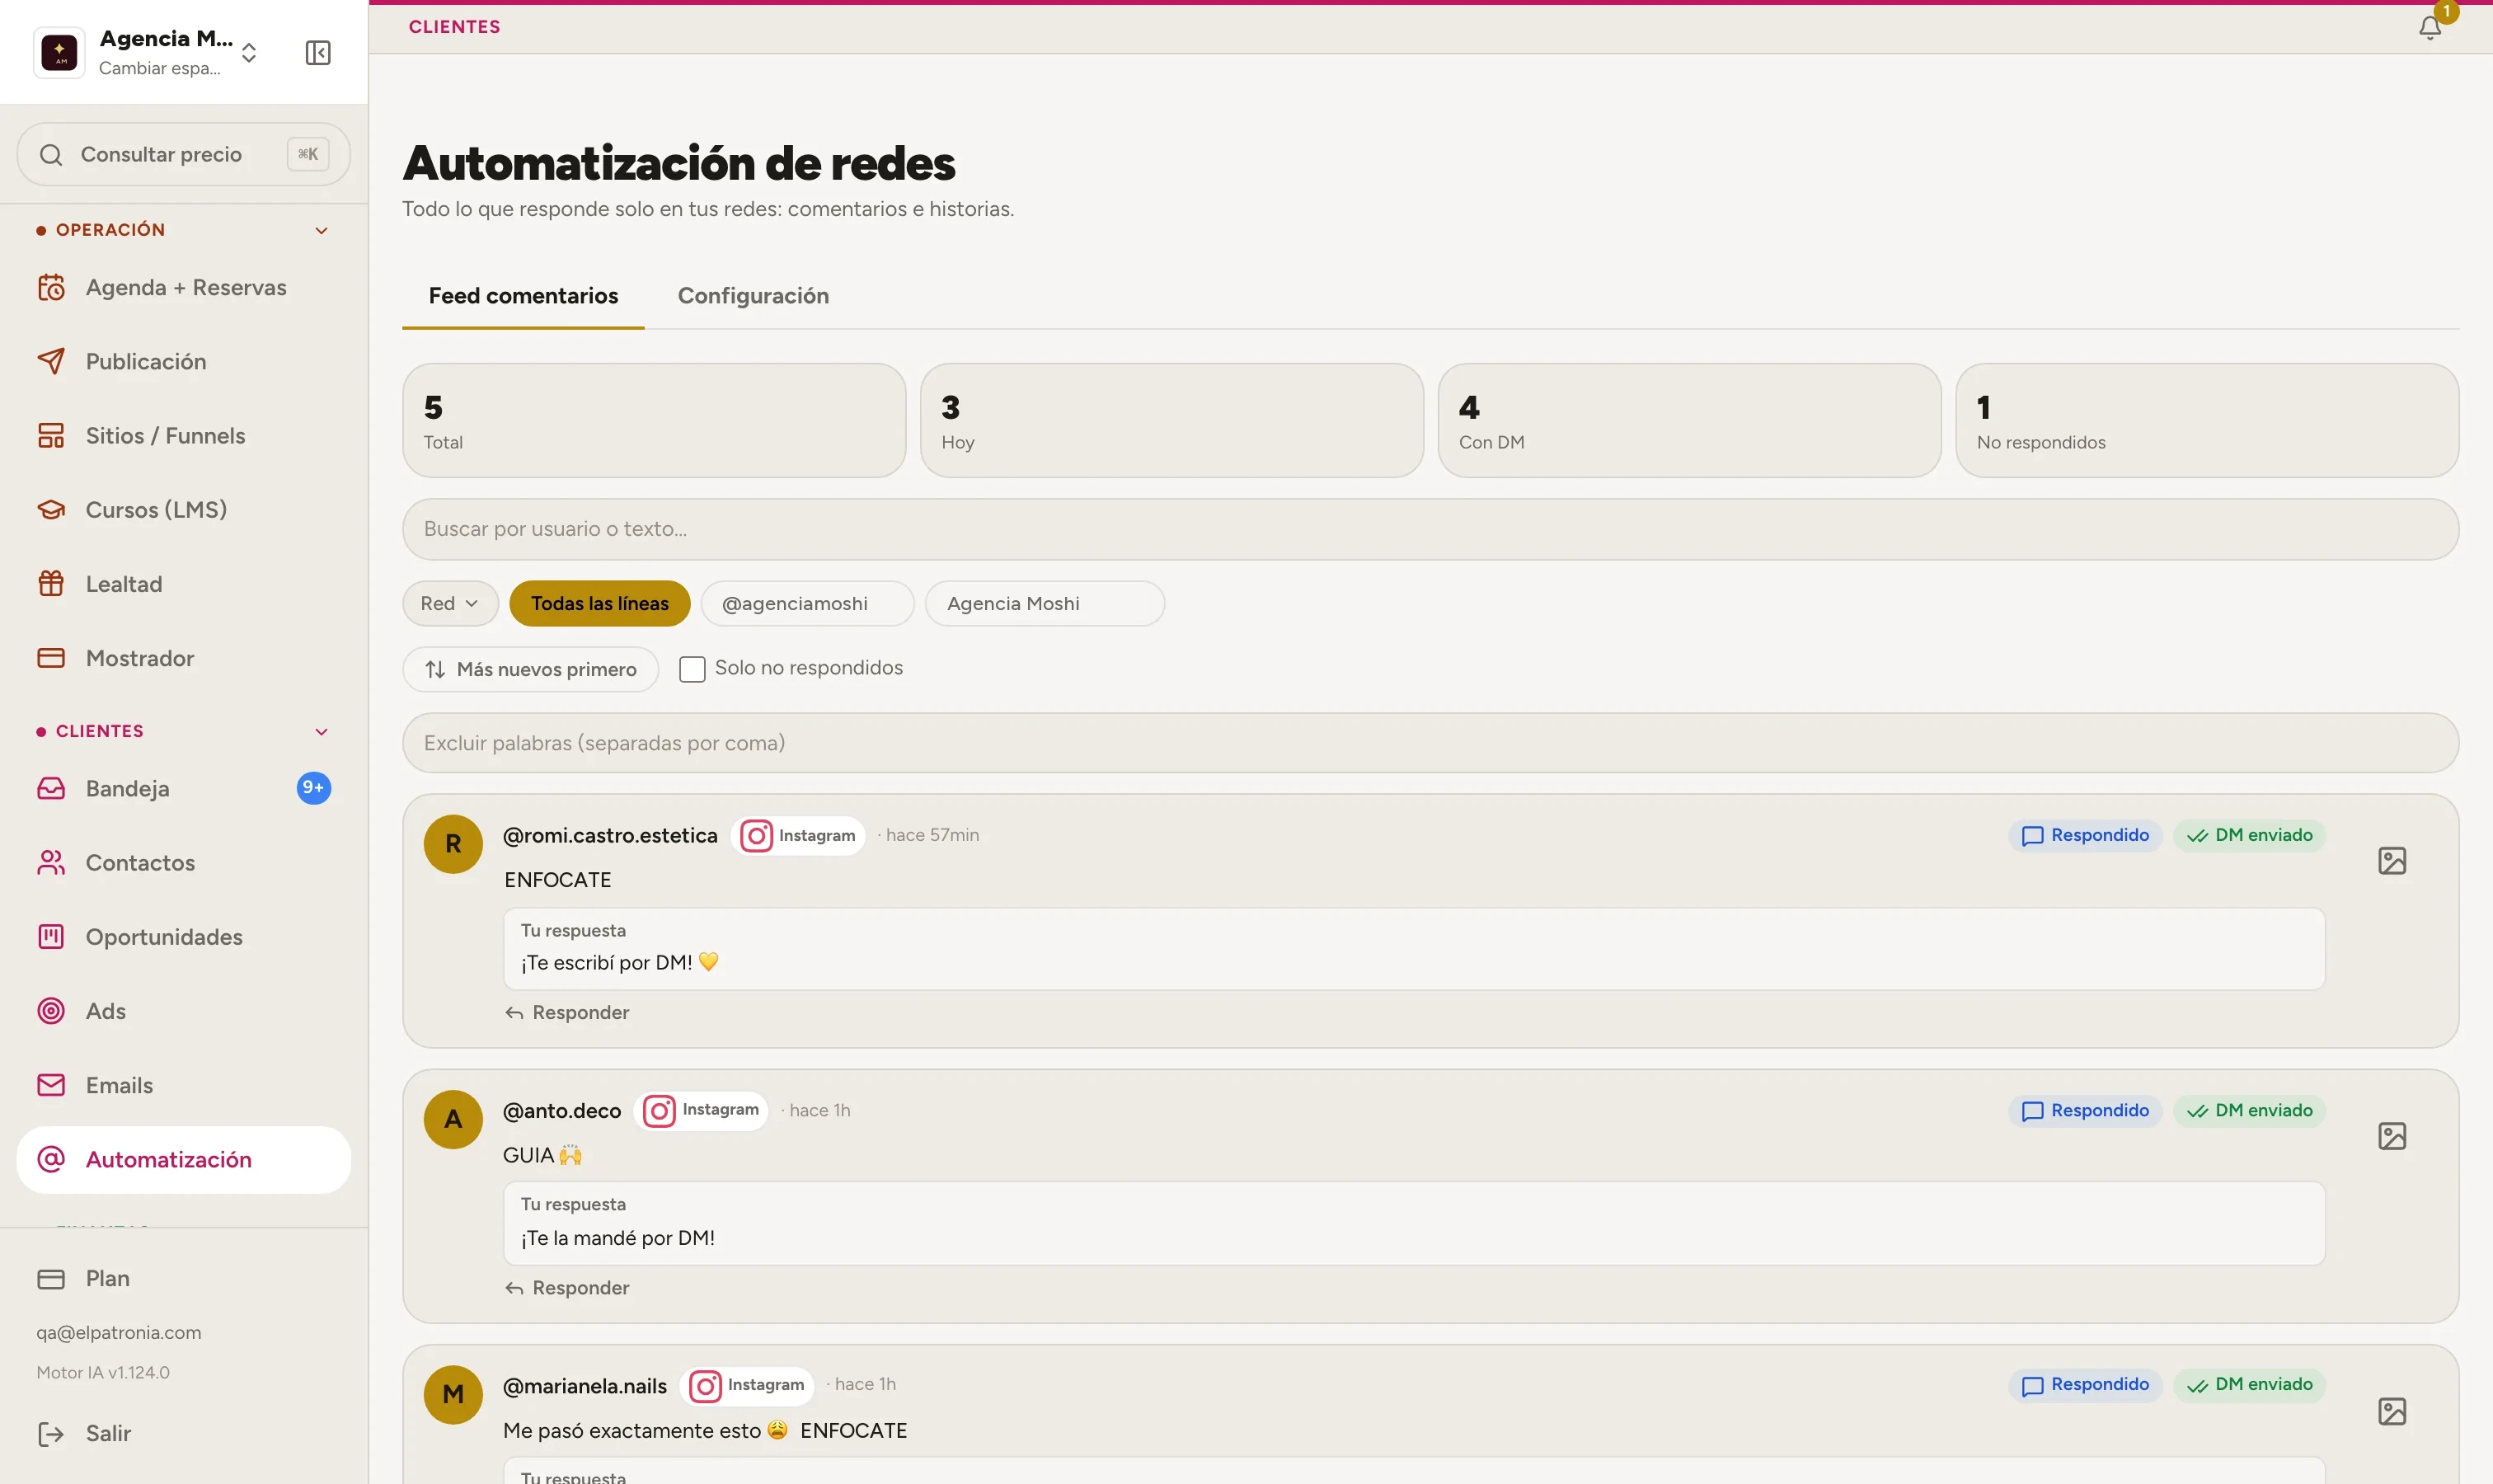Screen dimensions: 2493x1484
Task: Open Publicación paper plane icon
Action: [x=51, y=362]
